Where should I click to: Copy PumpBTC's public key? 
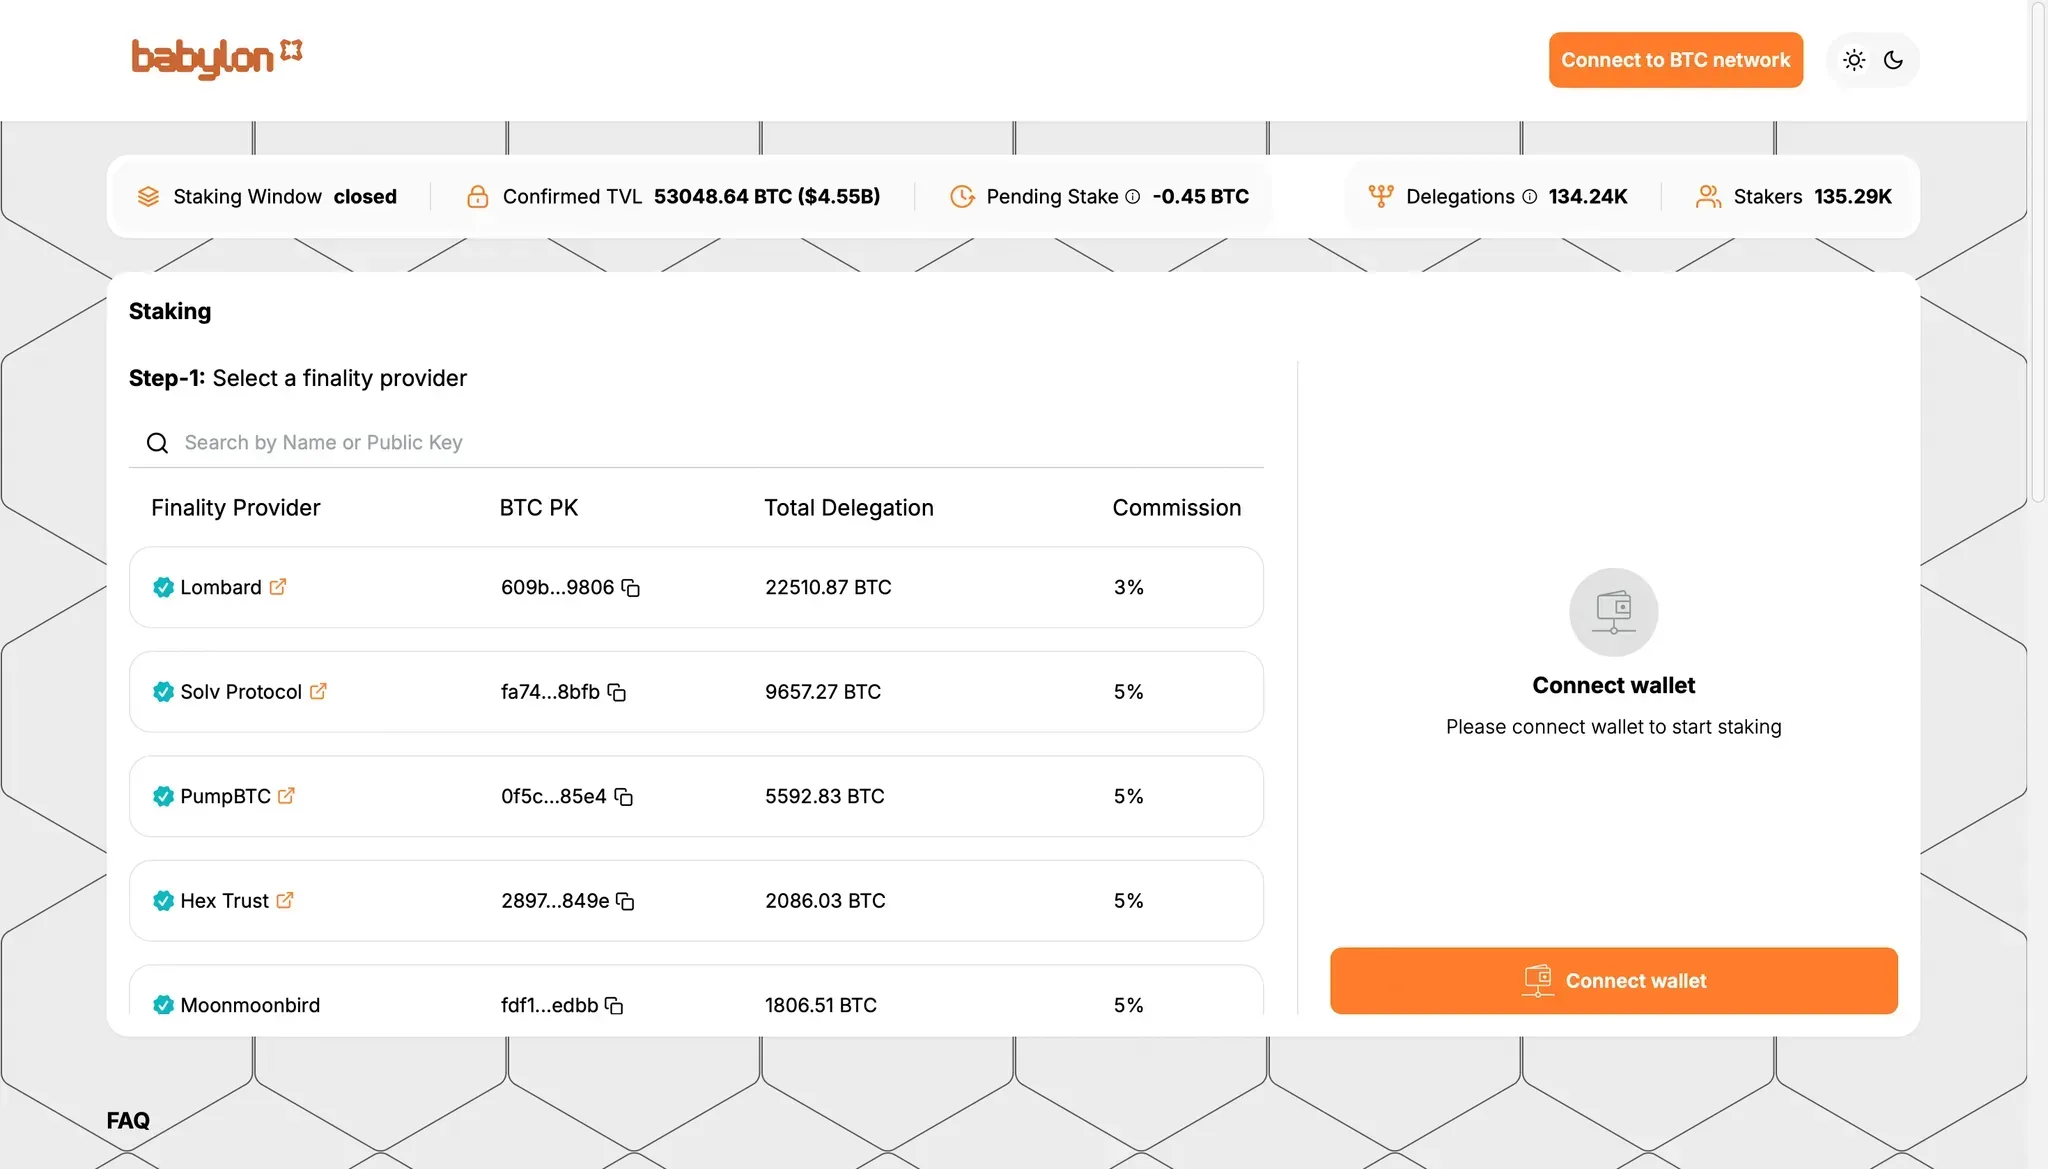point(625,797)
